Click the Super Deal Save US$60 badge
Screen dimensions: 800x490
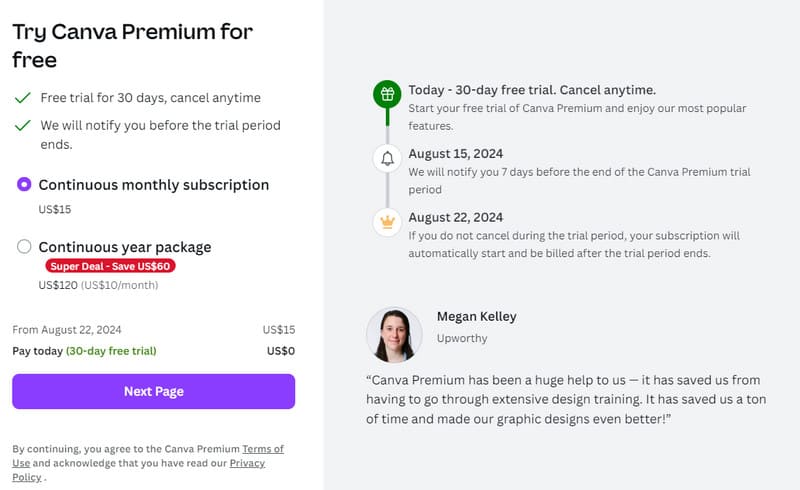click(111, 266)
